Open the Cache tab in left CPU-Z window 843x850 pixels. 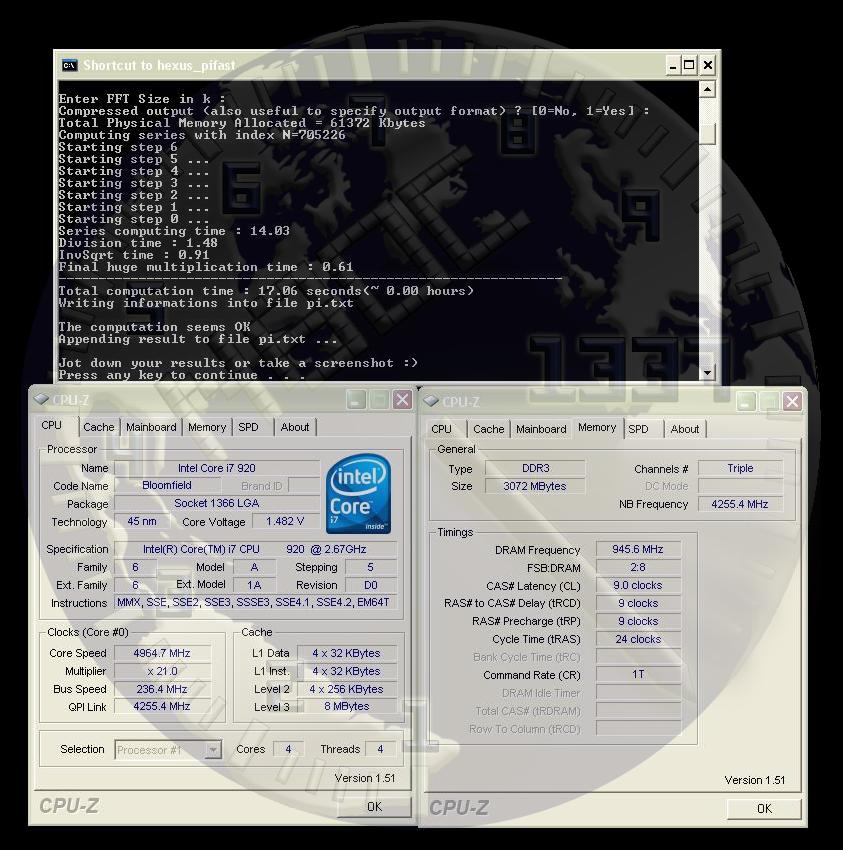point(99,427)
